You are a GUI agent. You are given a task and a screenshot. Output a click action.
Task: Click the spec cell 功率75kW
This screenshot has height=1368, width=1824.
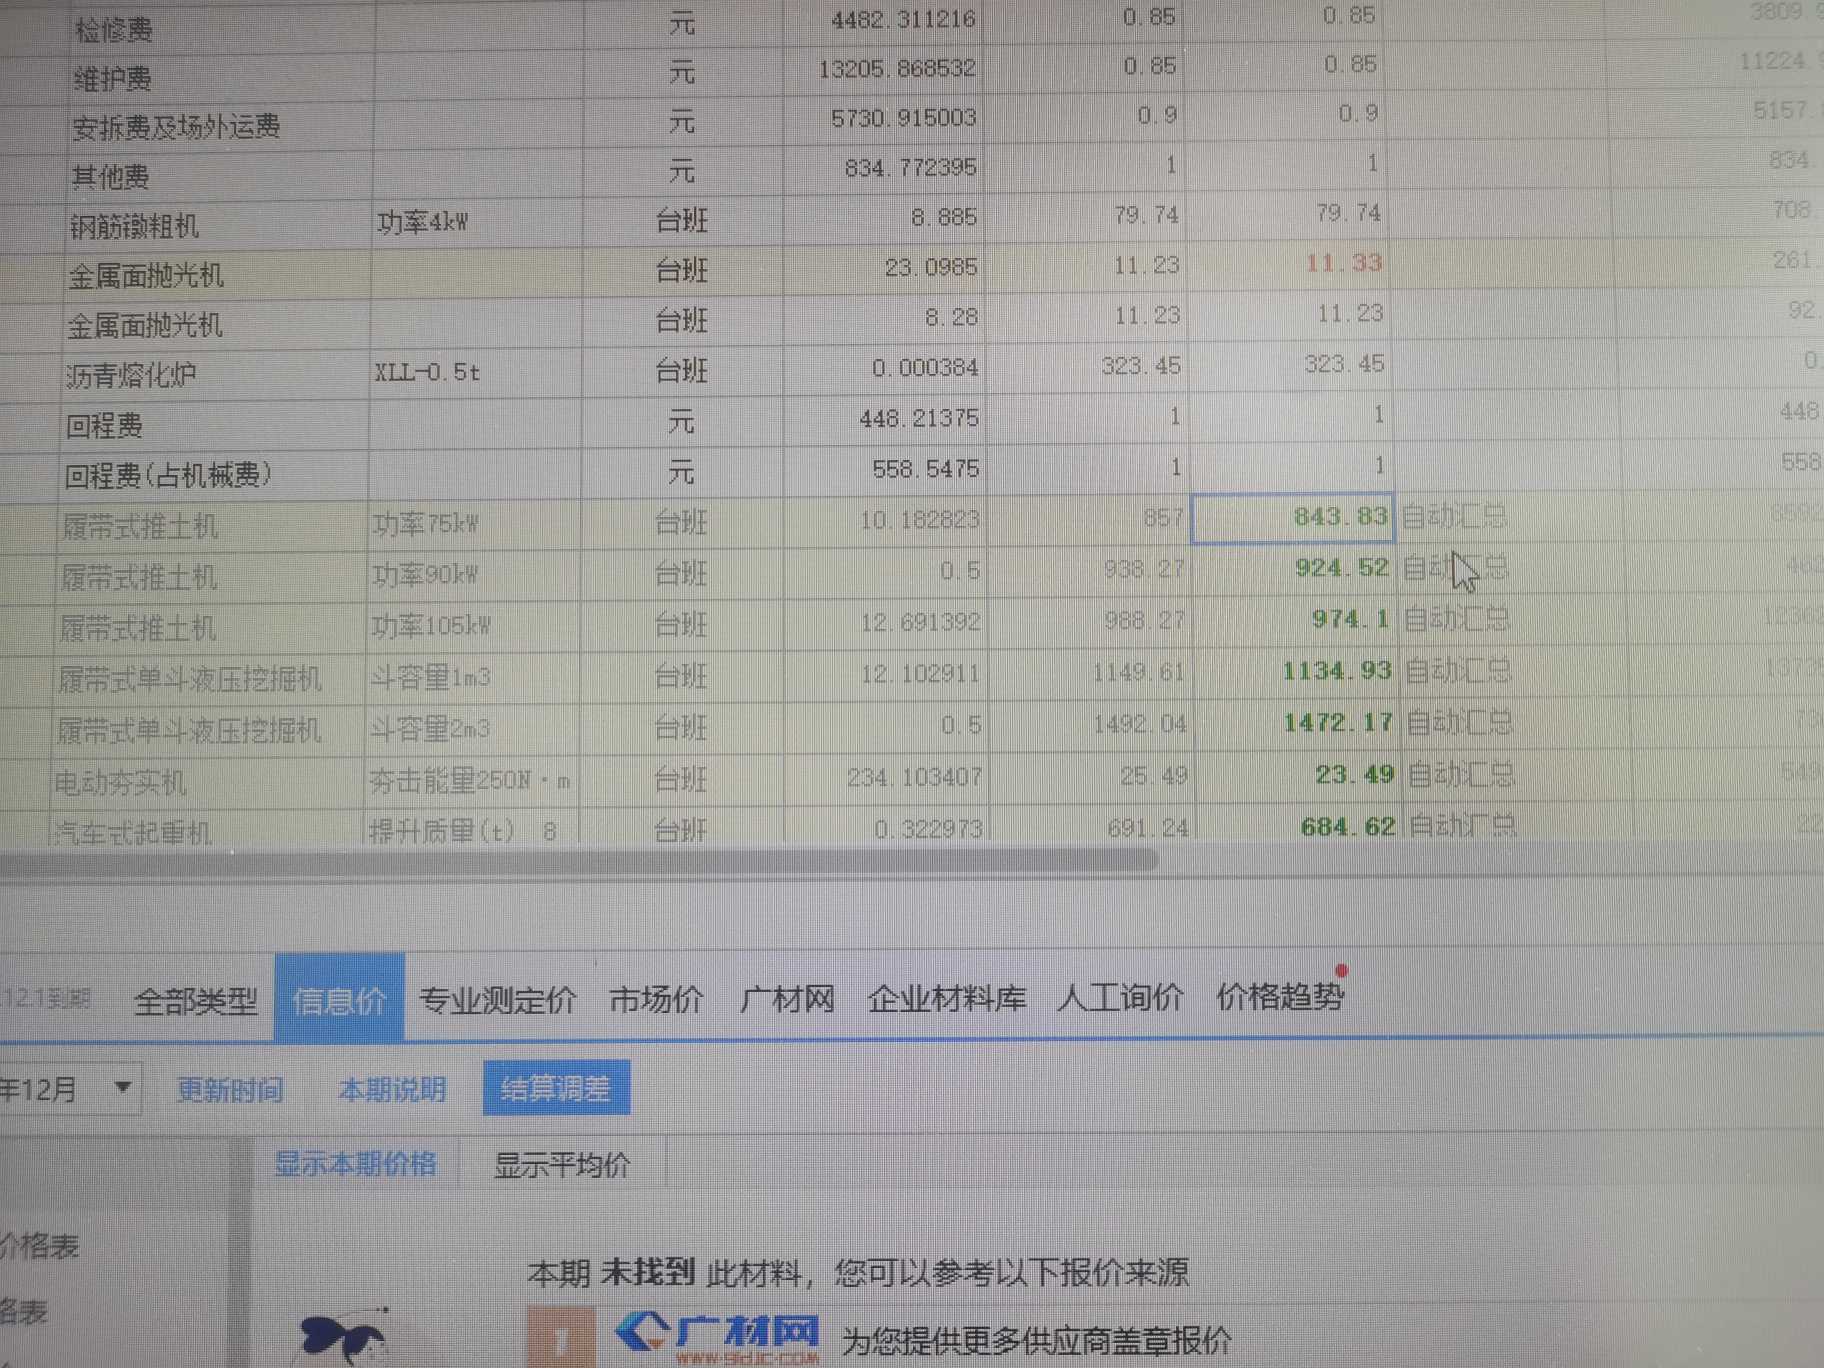click(425, 524)
